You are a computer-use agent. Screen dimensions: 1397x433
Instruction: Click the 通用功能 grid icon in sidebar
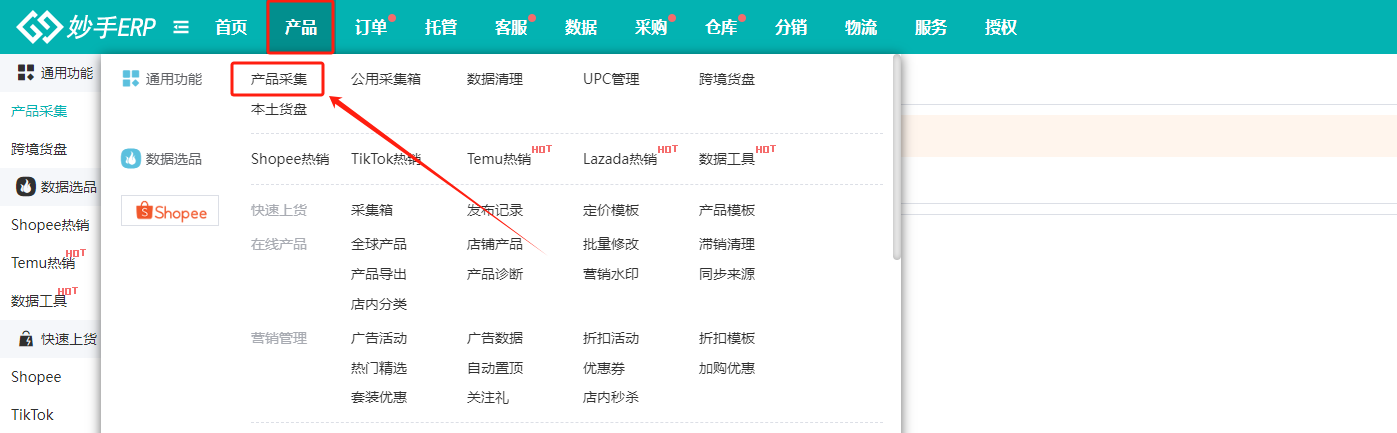(26, 72)
